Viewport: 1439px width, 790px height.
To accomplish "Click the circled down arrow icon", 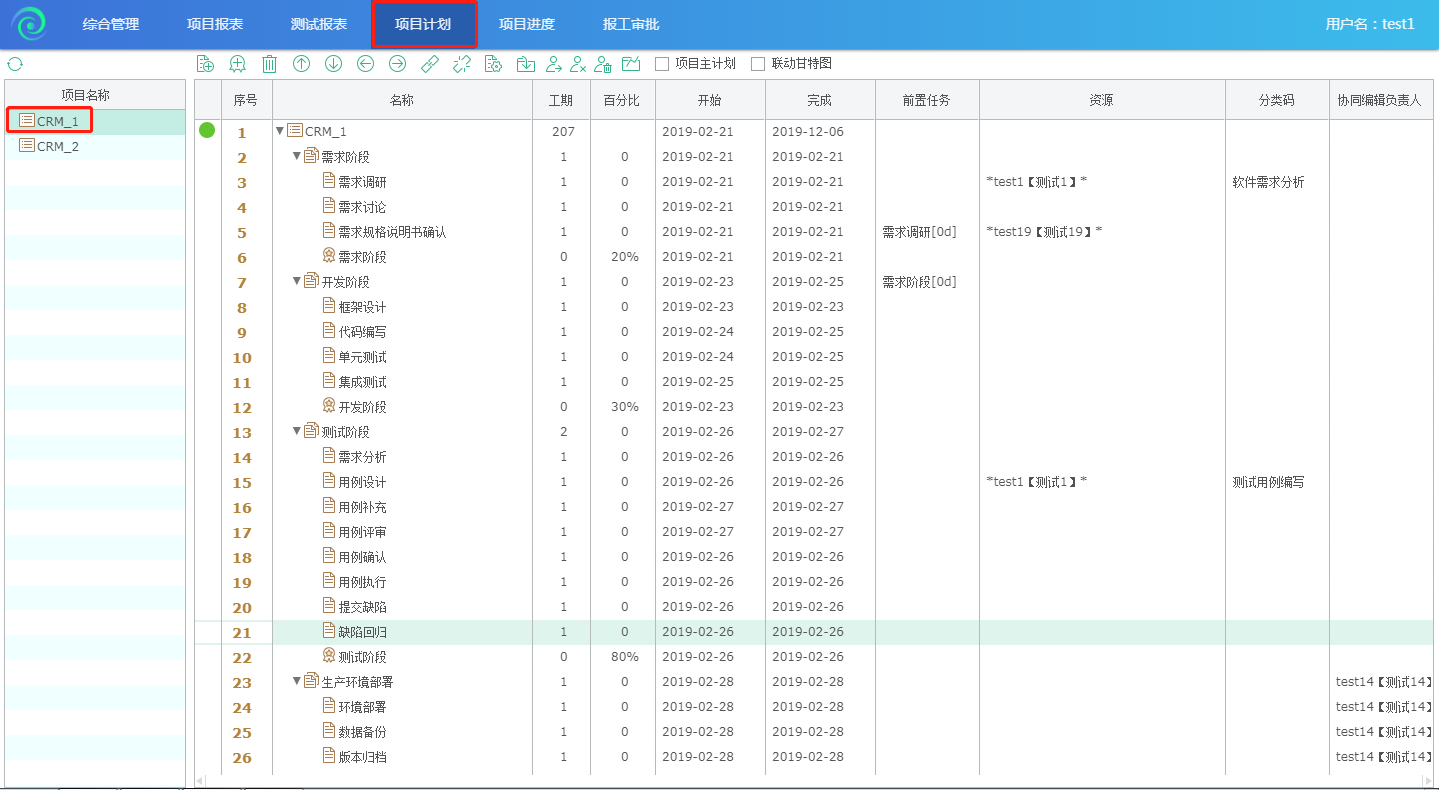I will click(x=333, y=64).
